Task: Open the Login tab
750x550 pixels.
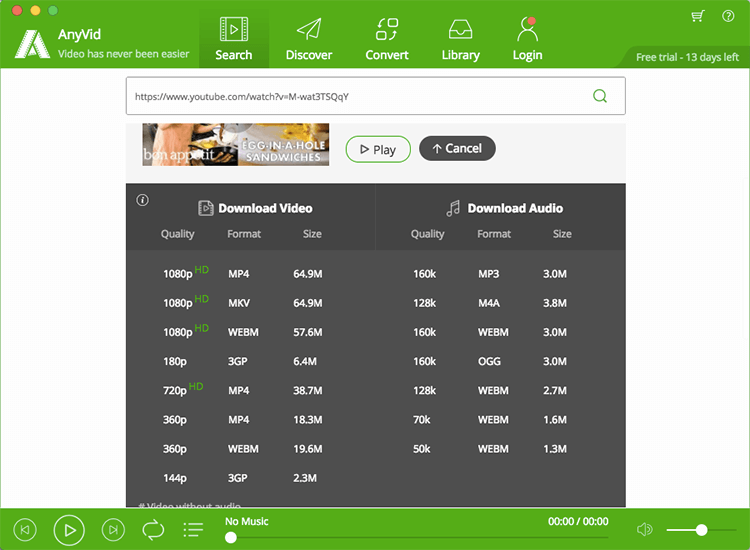Action: 527,39
